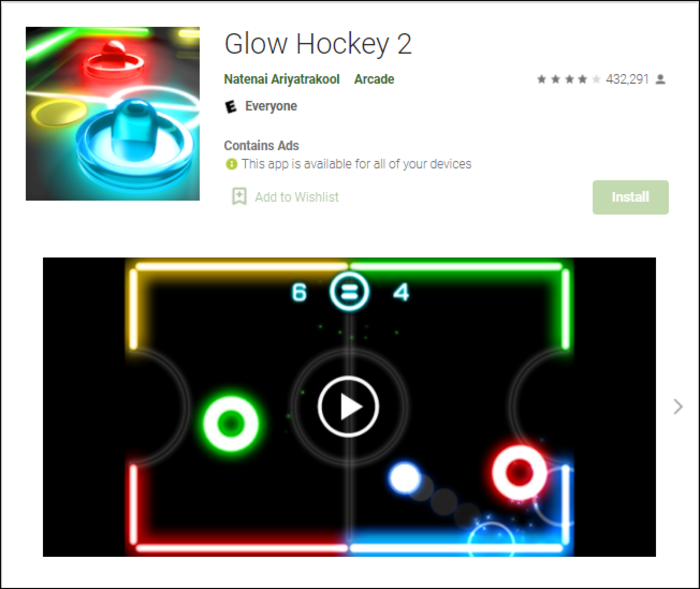Click the green paddle in the trailer
The width and height of the screenshot is (700, 589).
231,423
